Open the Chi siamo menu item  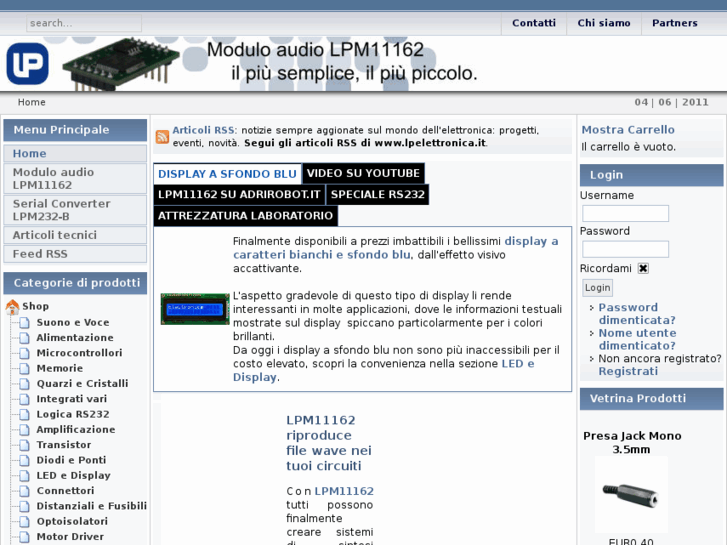(x=604, y=23)
